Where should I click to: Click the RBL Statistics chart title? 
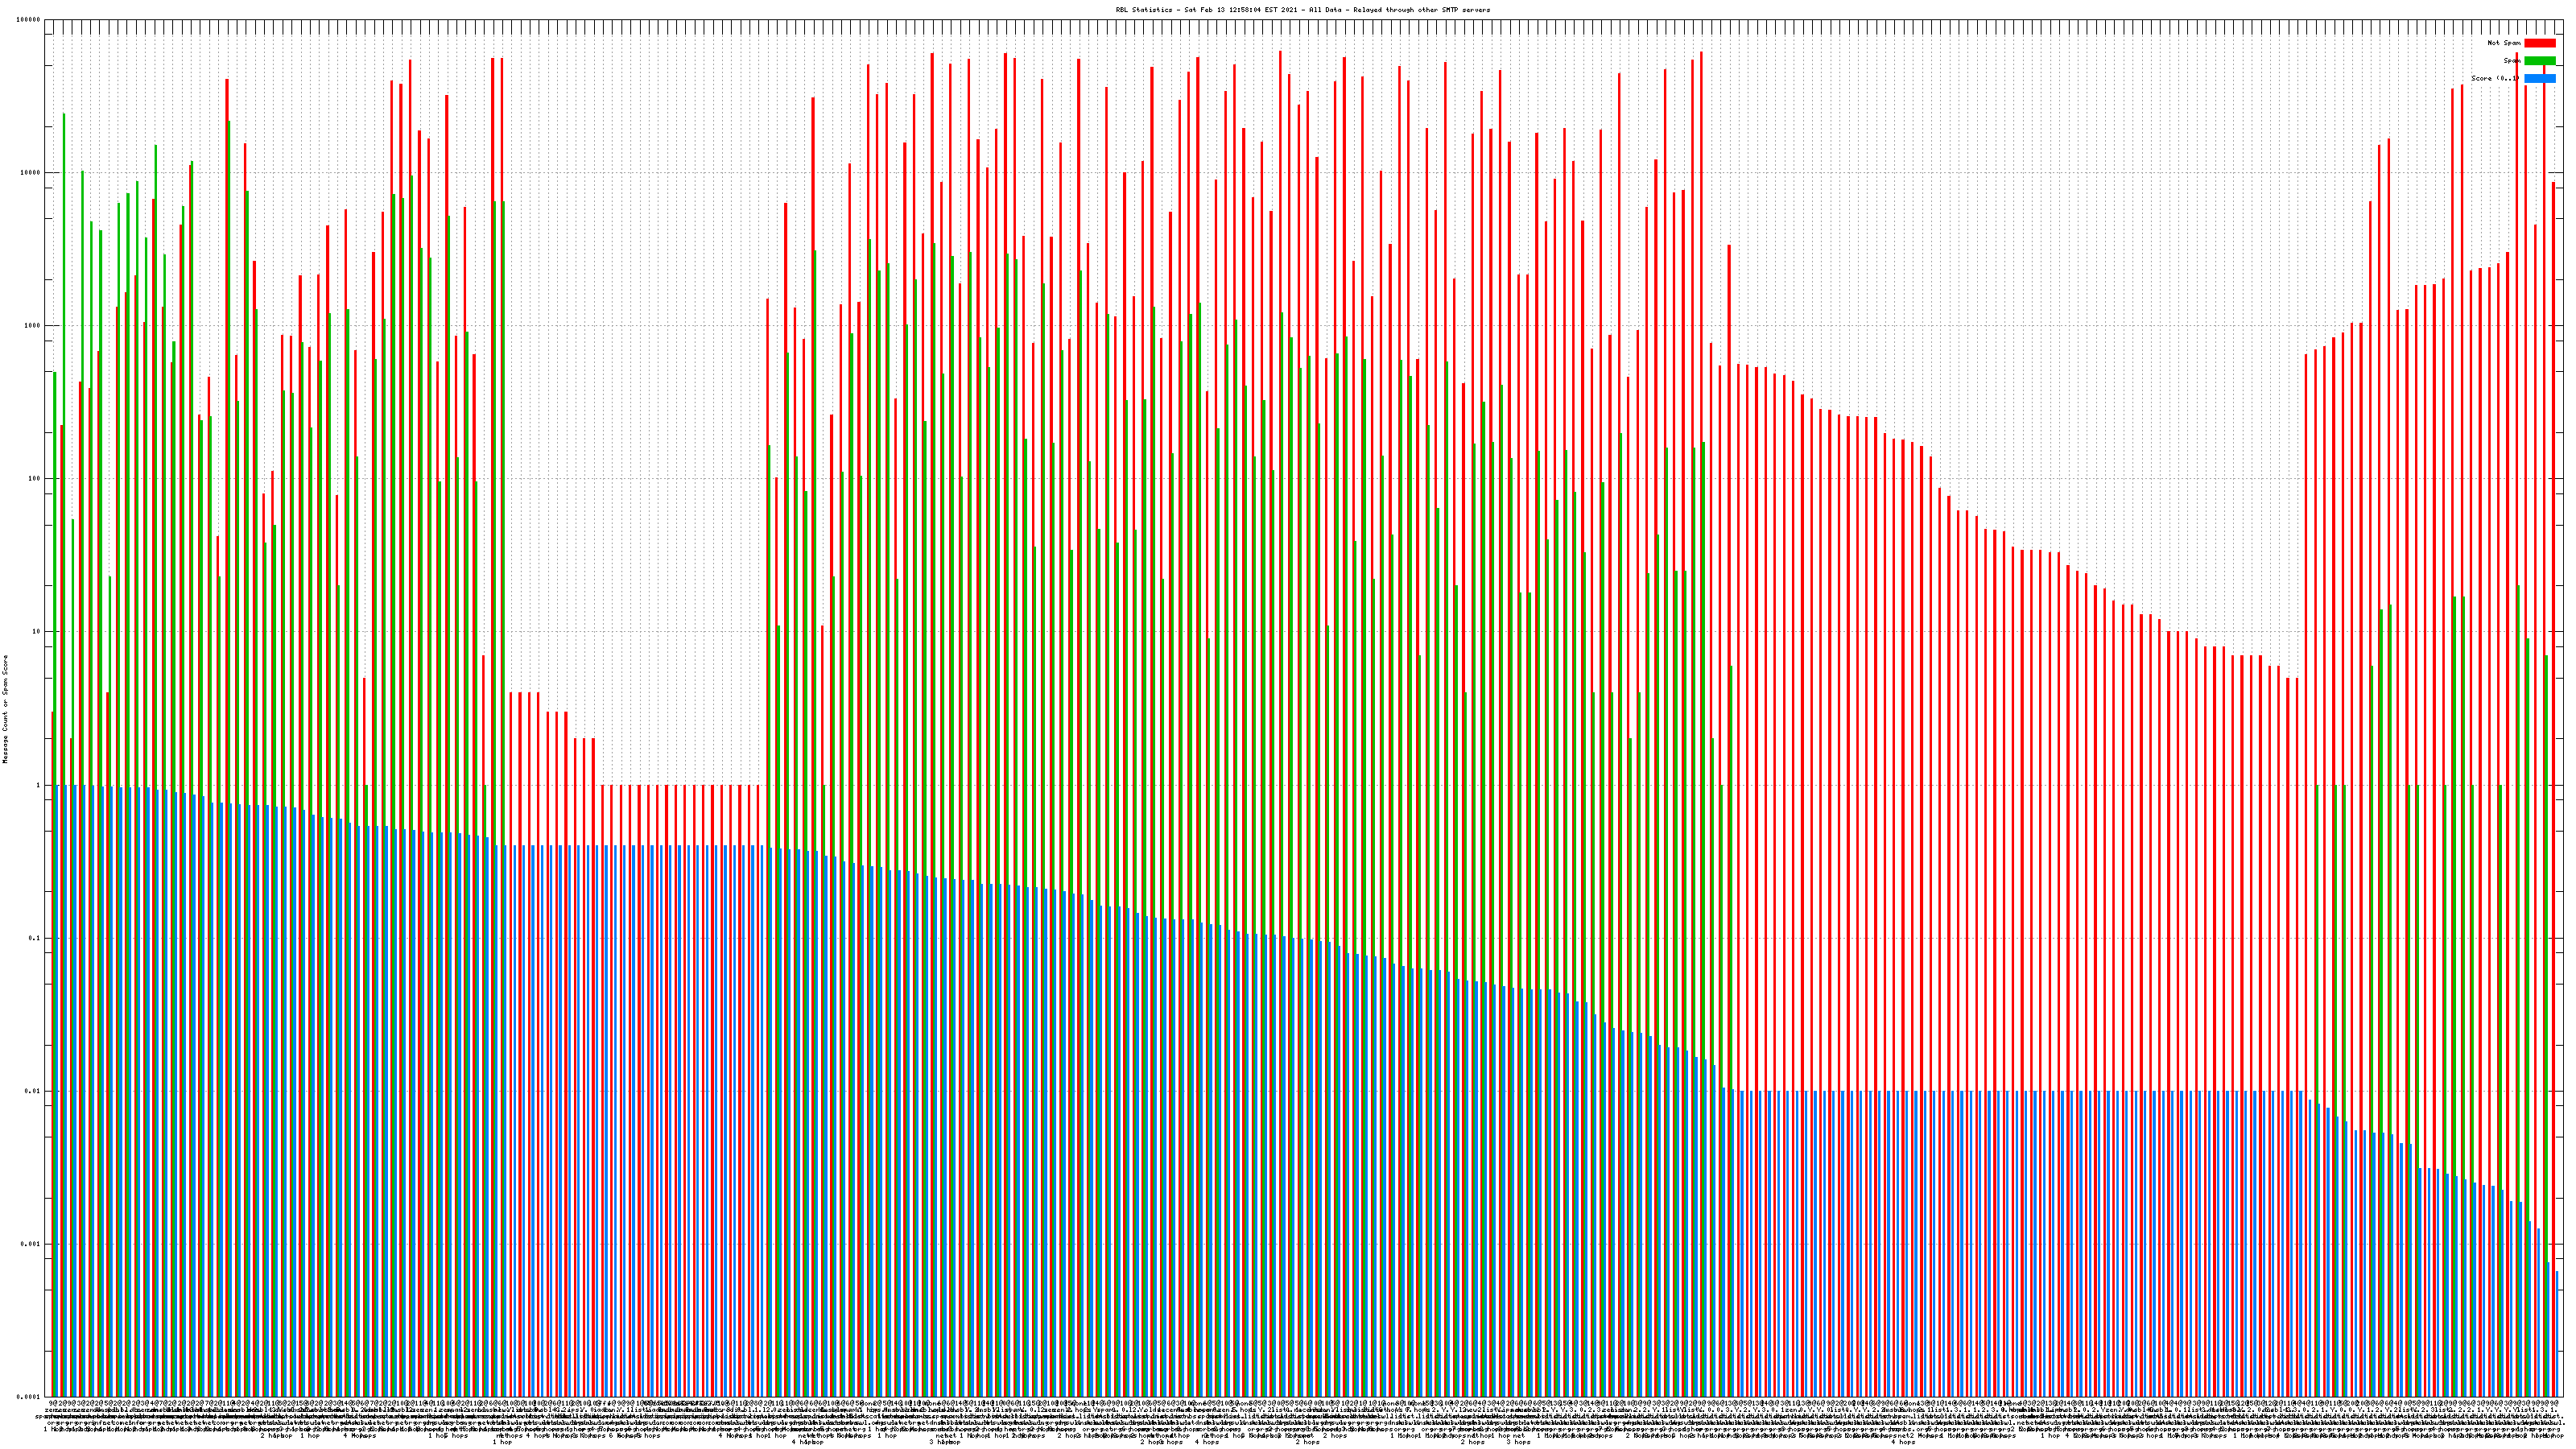coord(1302,10)
